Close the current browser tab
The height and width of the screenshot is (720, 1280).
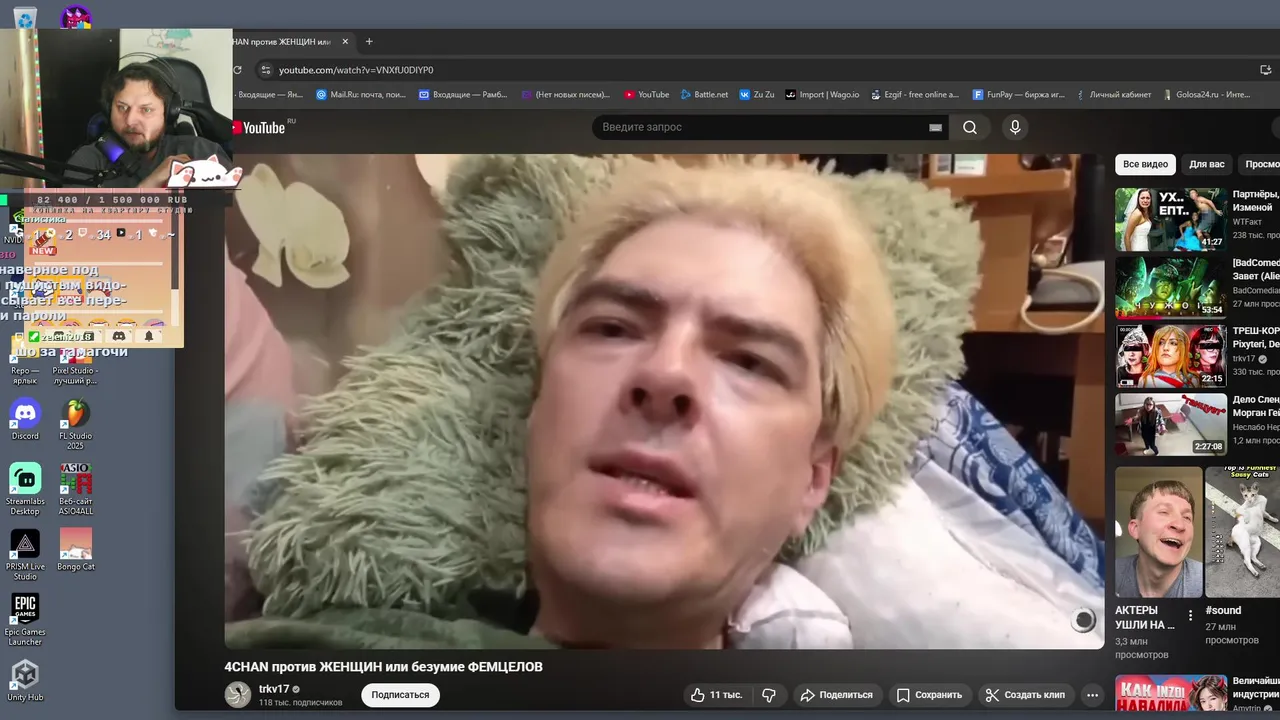(x=345, y=42)
